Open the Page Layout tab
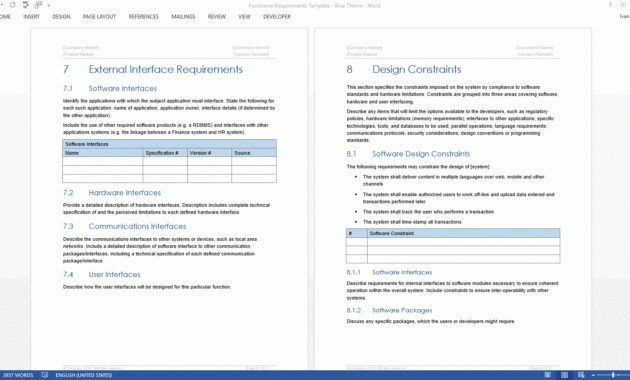This screenshot has width=630, height=380. [99, 16]
